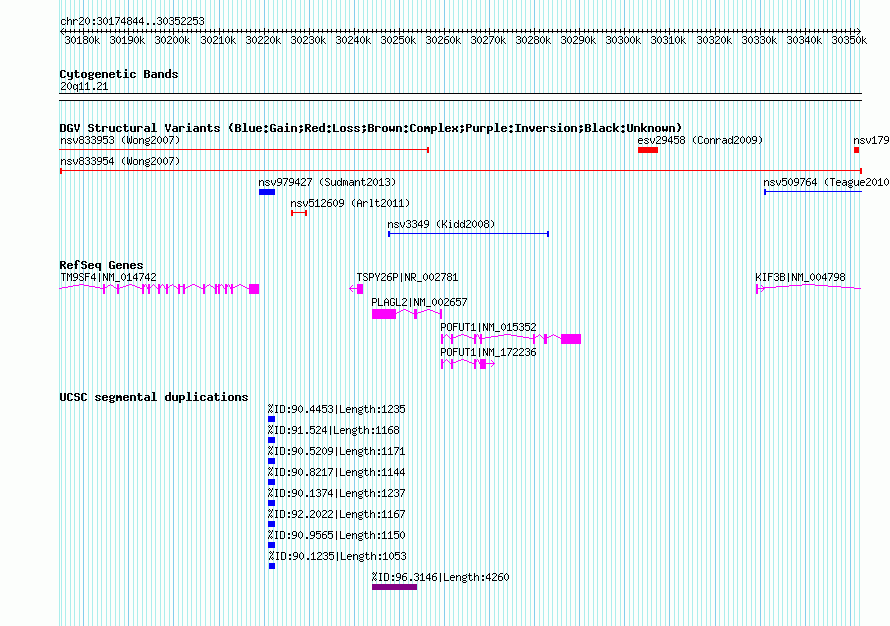Click the POFUT1 NM_015352 terminal exon block
Image resolution: width=890 pixels, height=626 pixels.
coord(571,339)
